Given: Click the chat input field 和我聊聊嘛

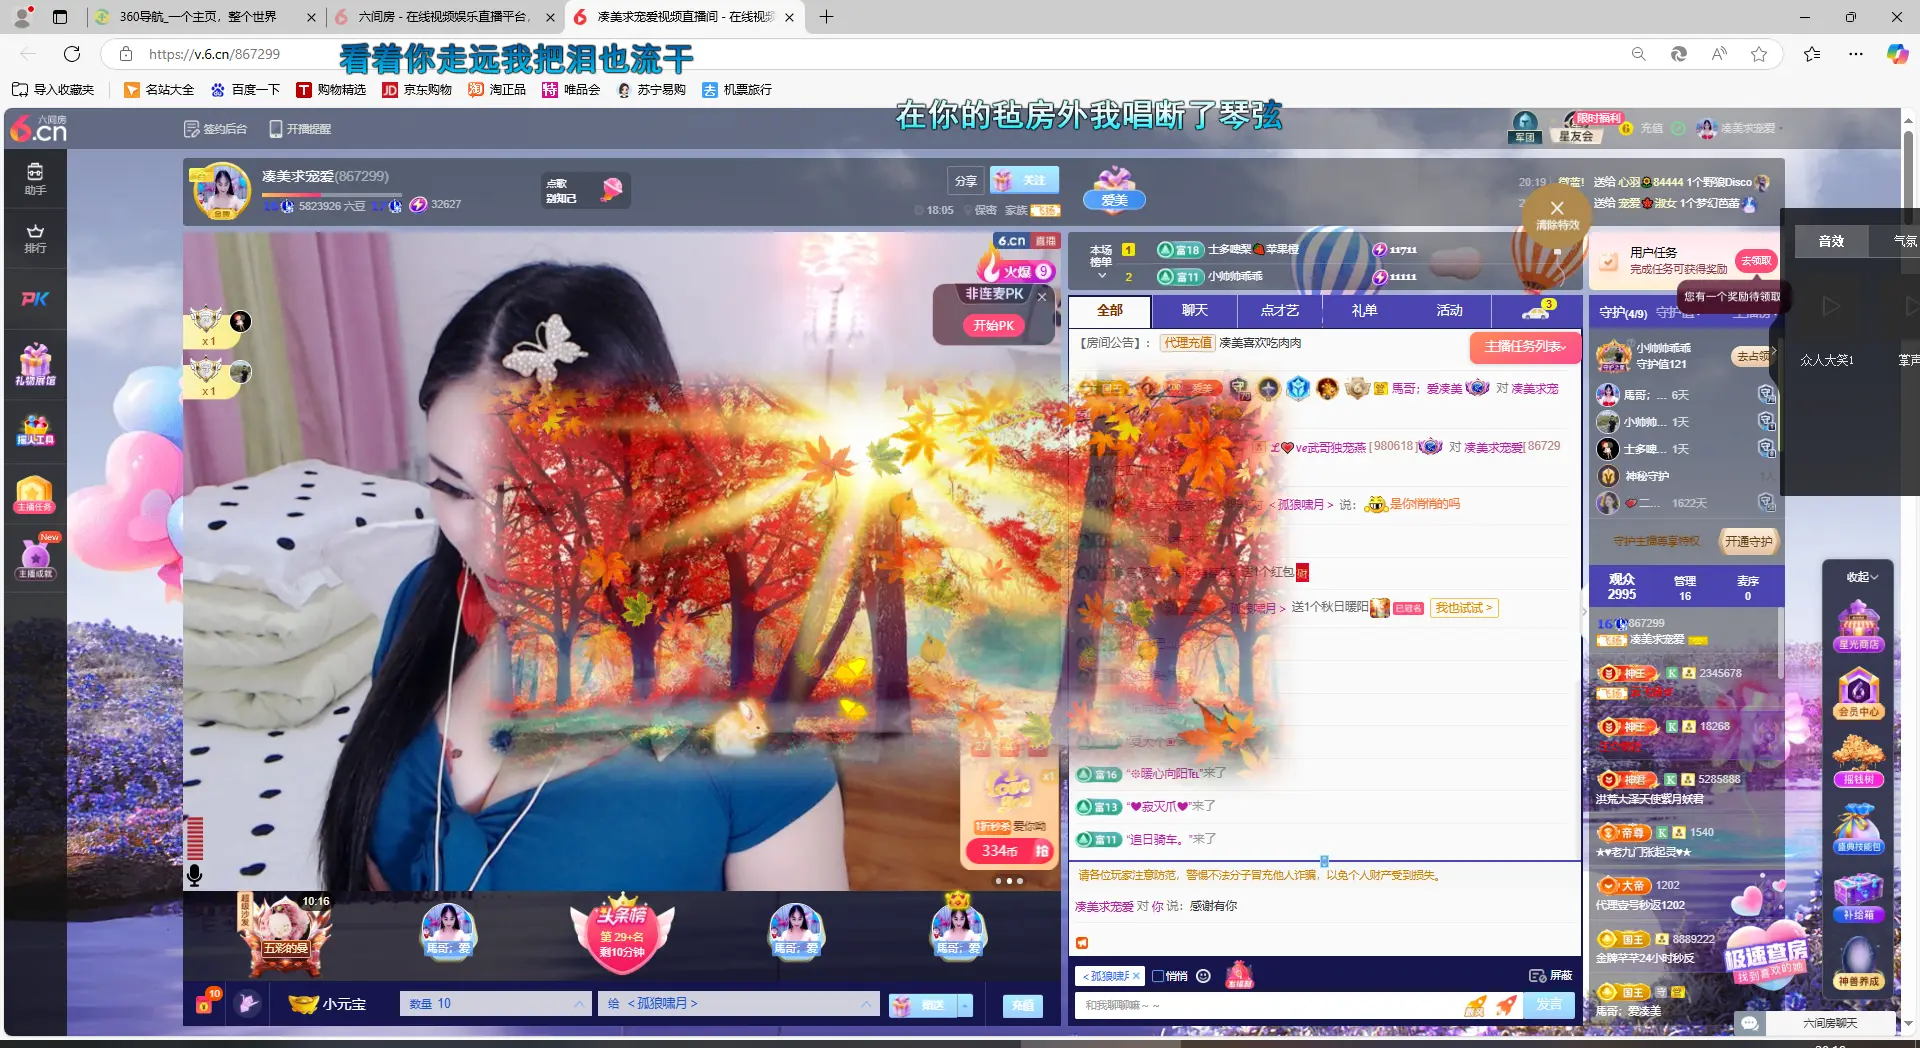Looking at the screenshot, I should click(1268, 1005).
